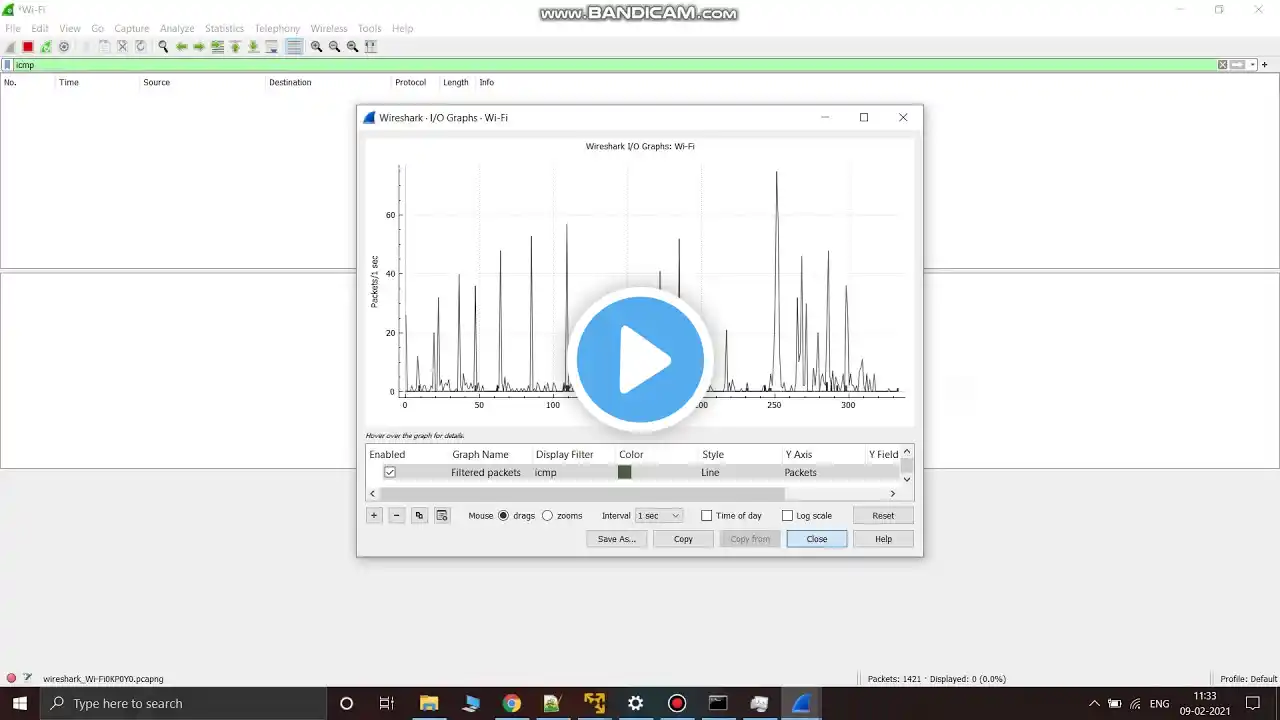The width and height of the screenshot is (1280, 720).
Task: Click the Save As... button
Action: (617, 539)
